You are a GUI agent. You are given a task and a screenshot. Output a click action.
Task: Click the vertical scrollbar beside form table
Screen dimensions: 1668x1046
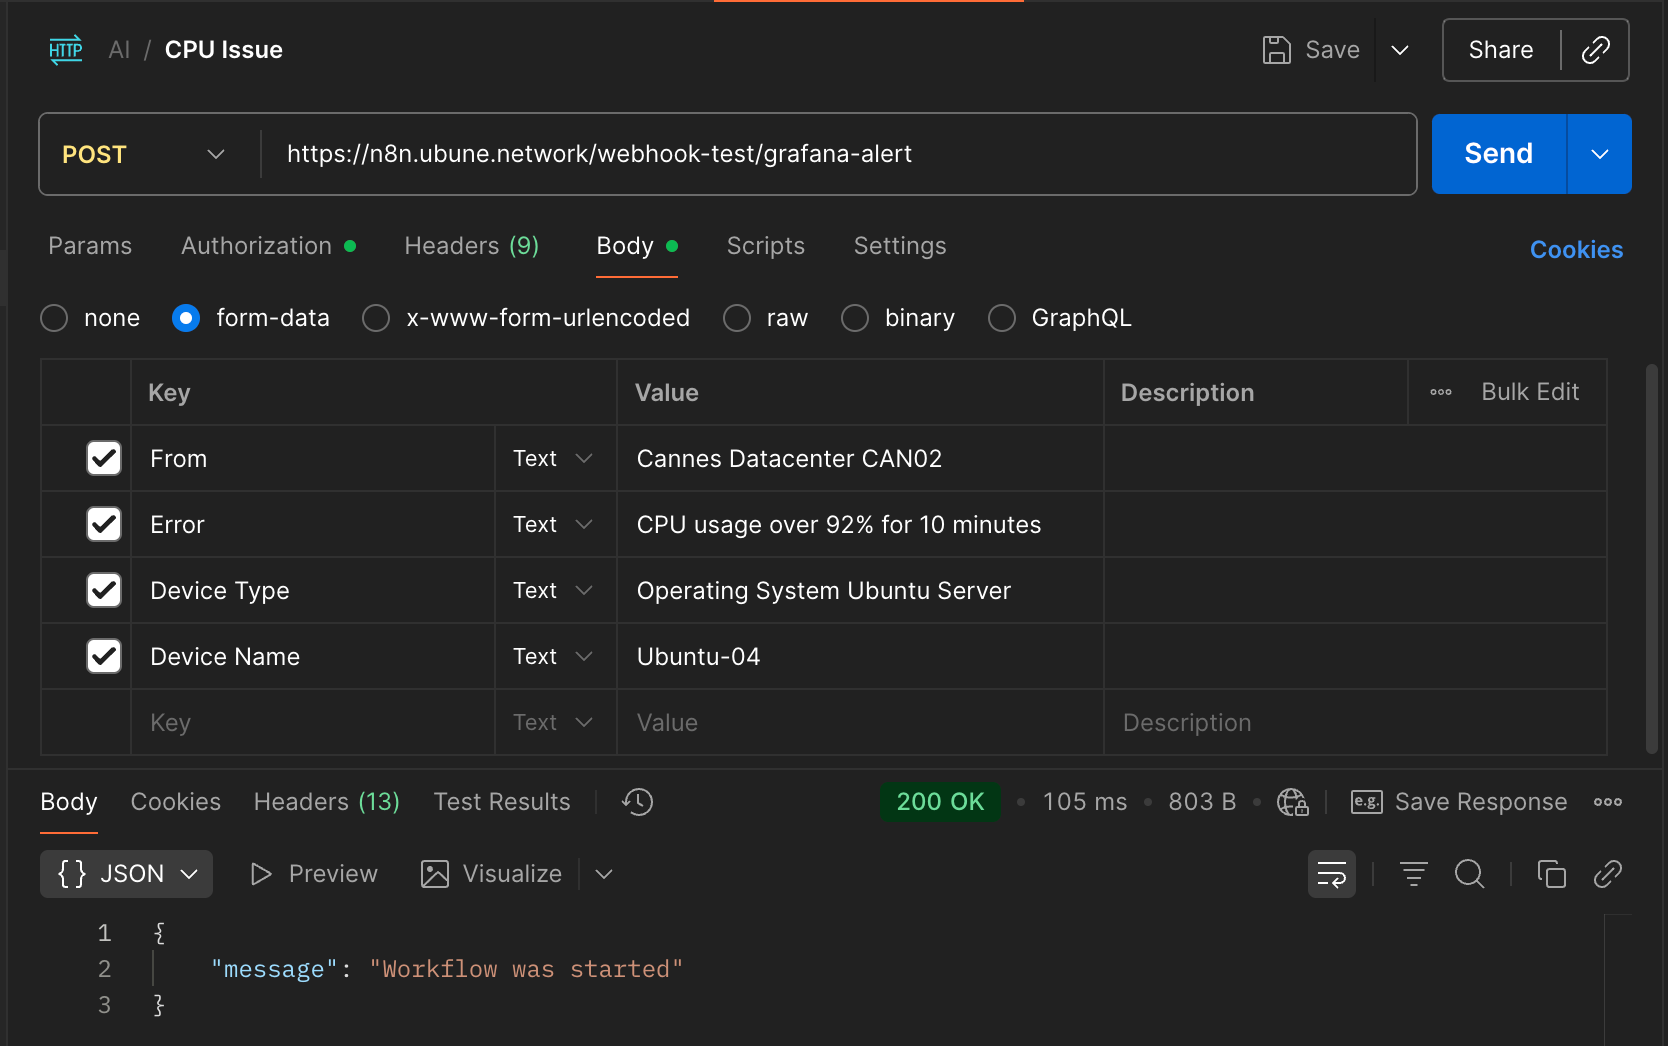[x=1651, y=560]
